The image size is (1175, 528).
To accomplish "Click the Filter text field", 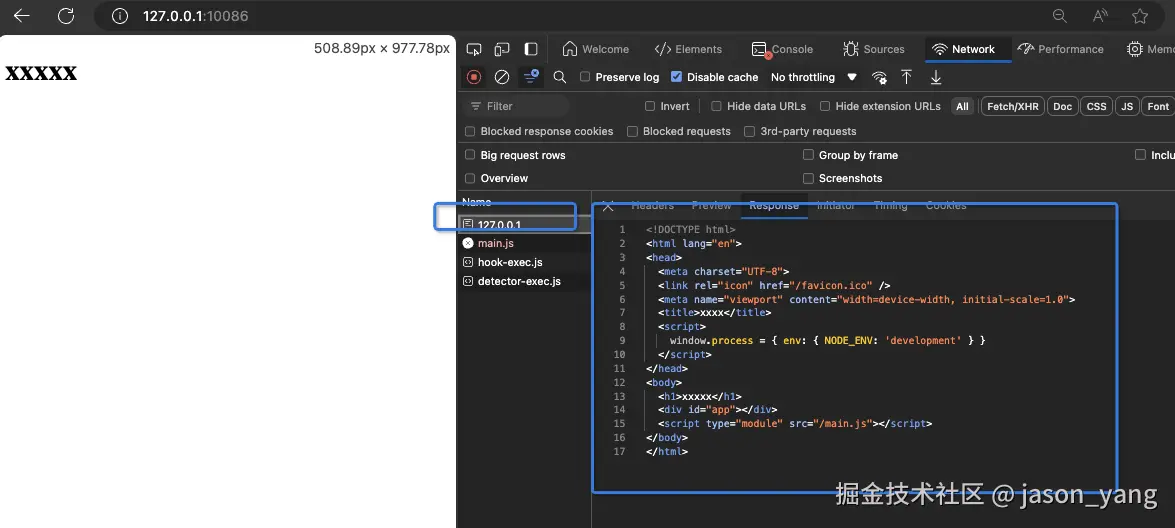I will tap(517, 106).
